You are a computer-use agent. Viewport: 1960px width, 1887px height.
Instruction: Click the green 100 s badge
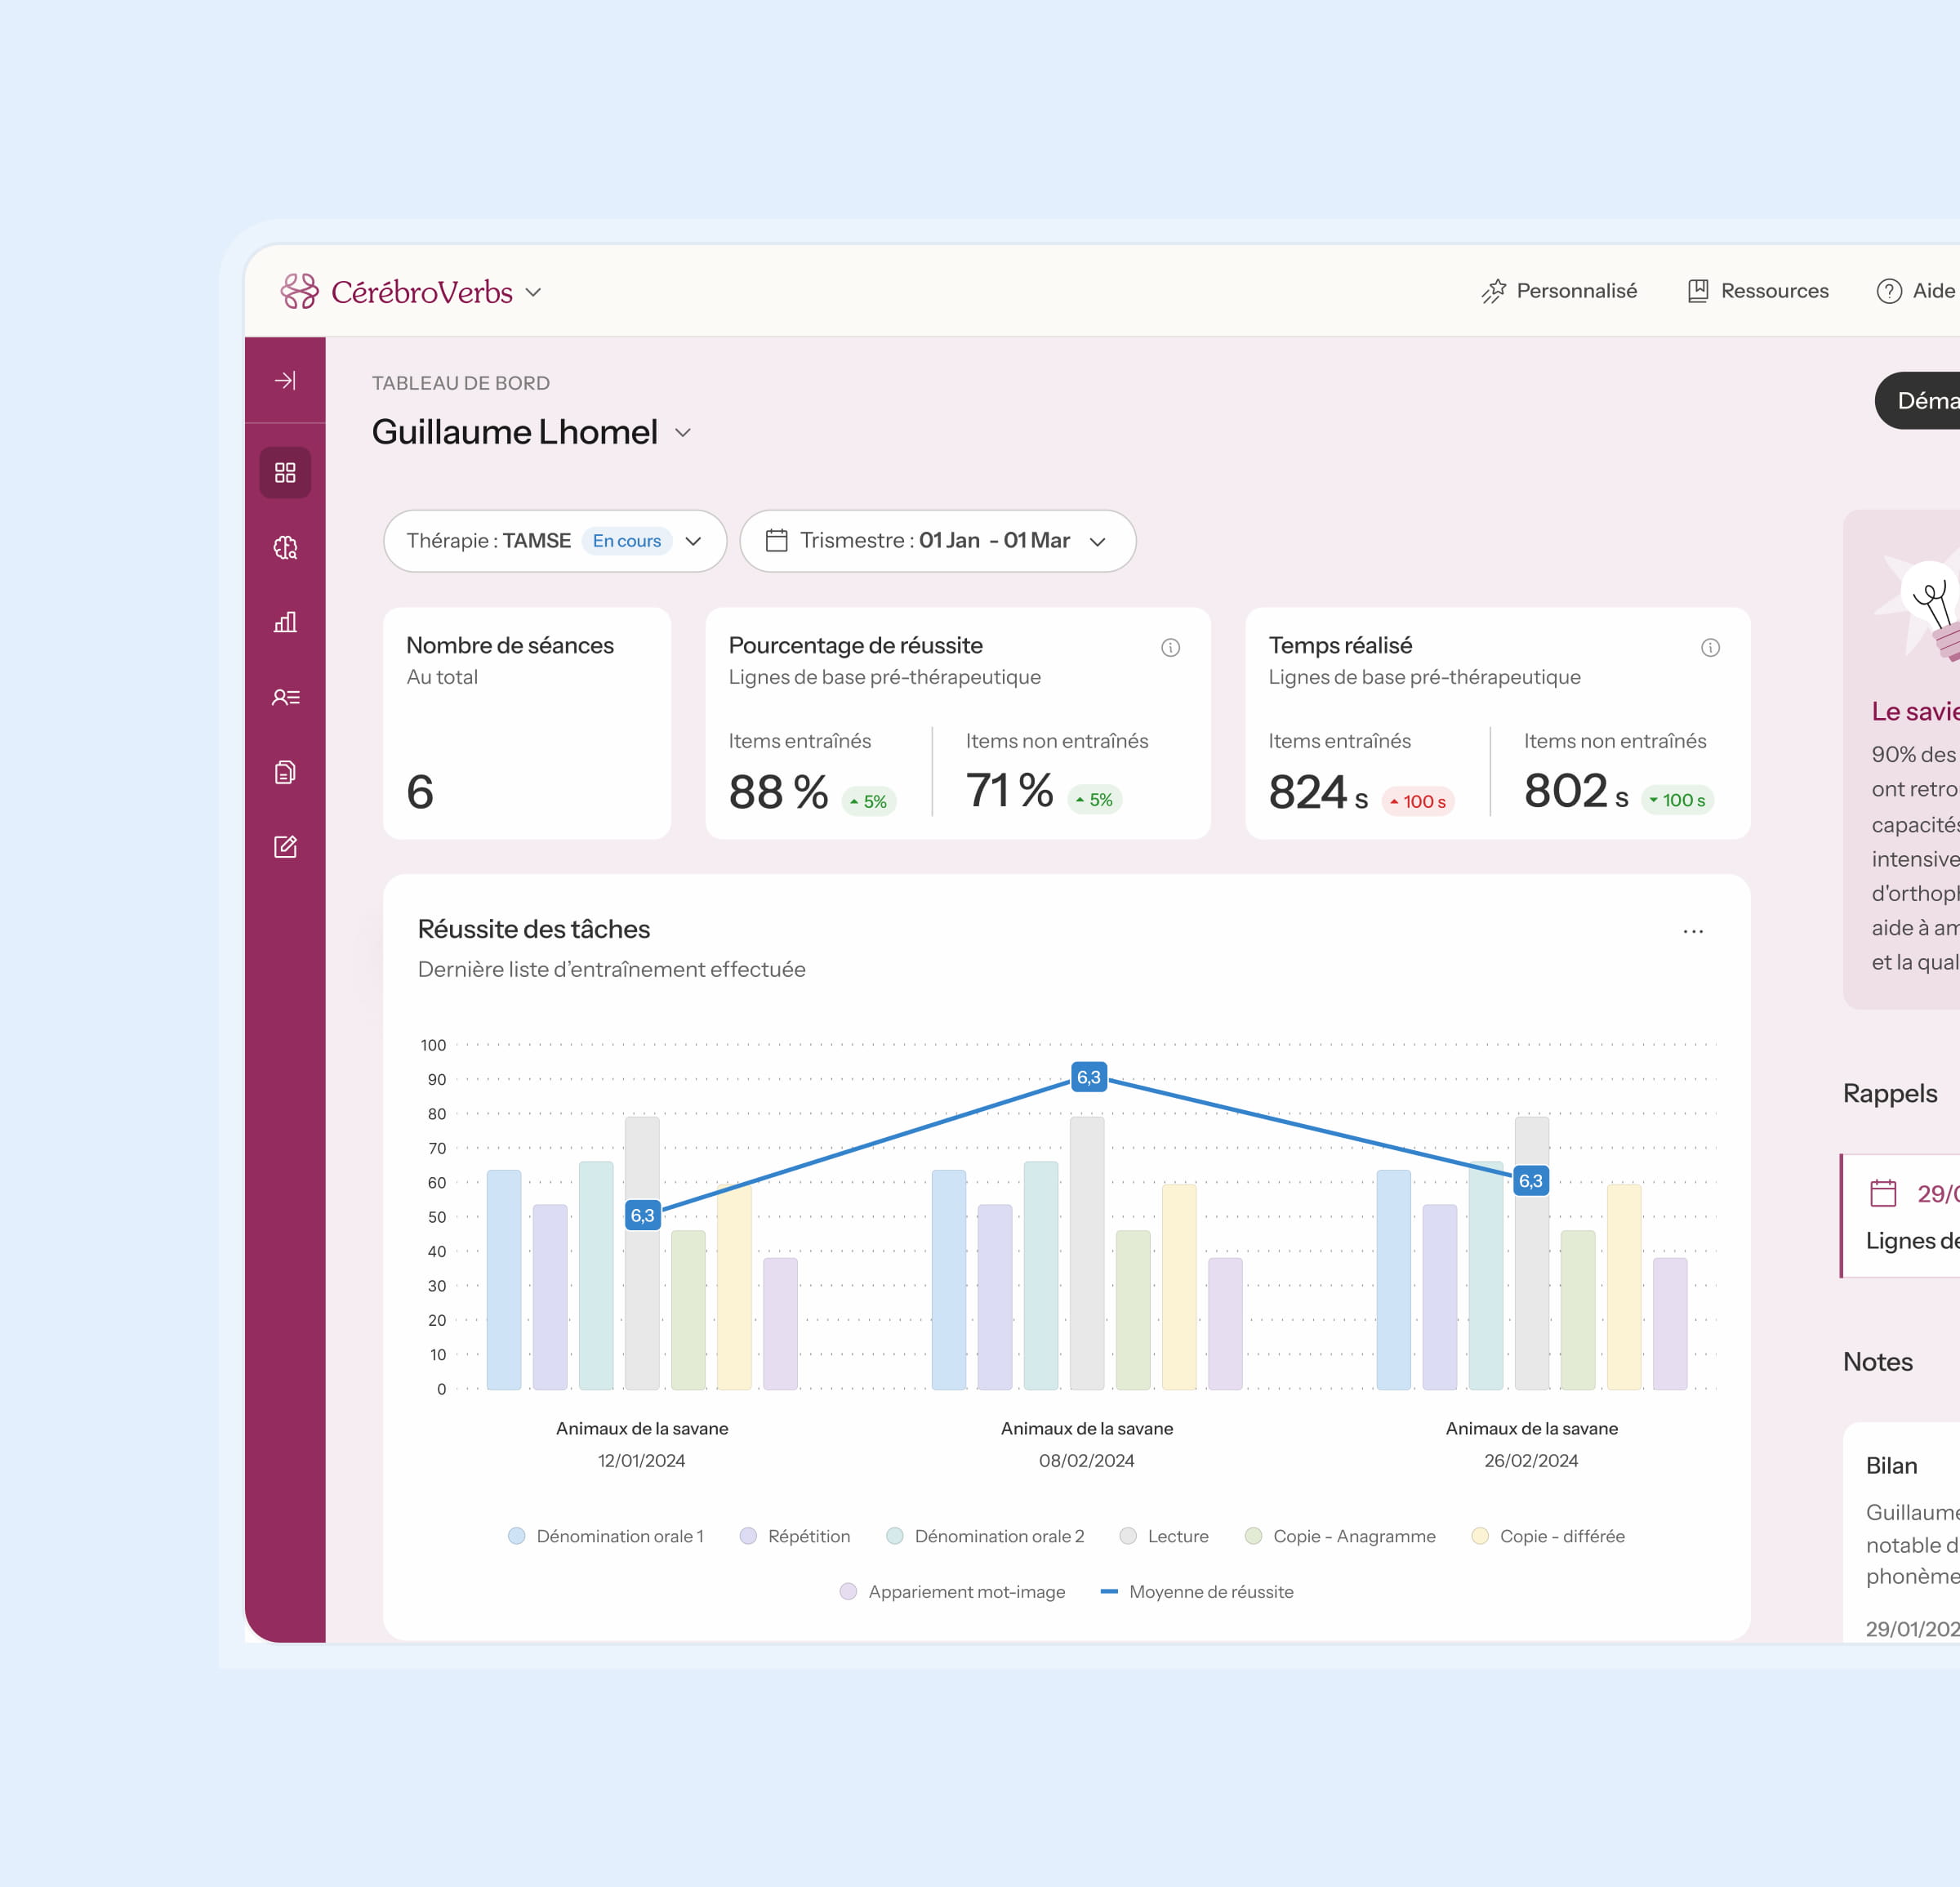coord(1677,800)
